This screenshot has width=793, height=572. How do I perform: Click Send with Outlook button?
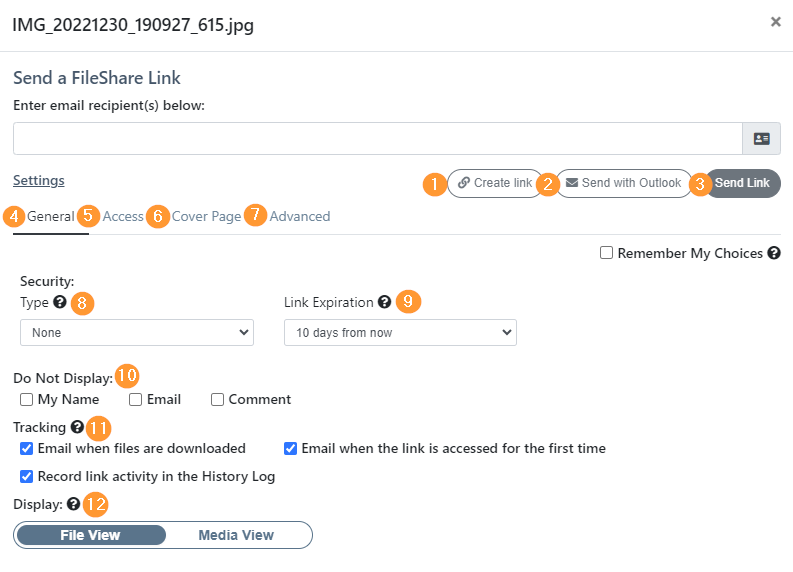coord(623,184)
